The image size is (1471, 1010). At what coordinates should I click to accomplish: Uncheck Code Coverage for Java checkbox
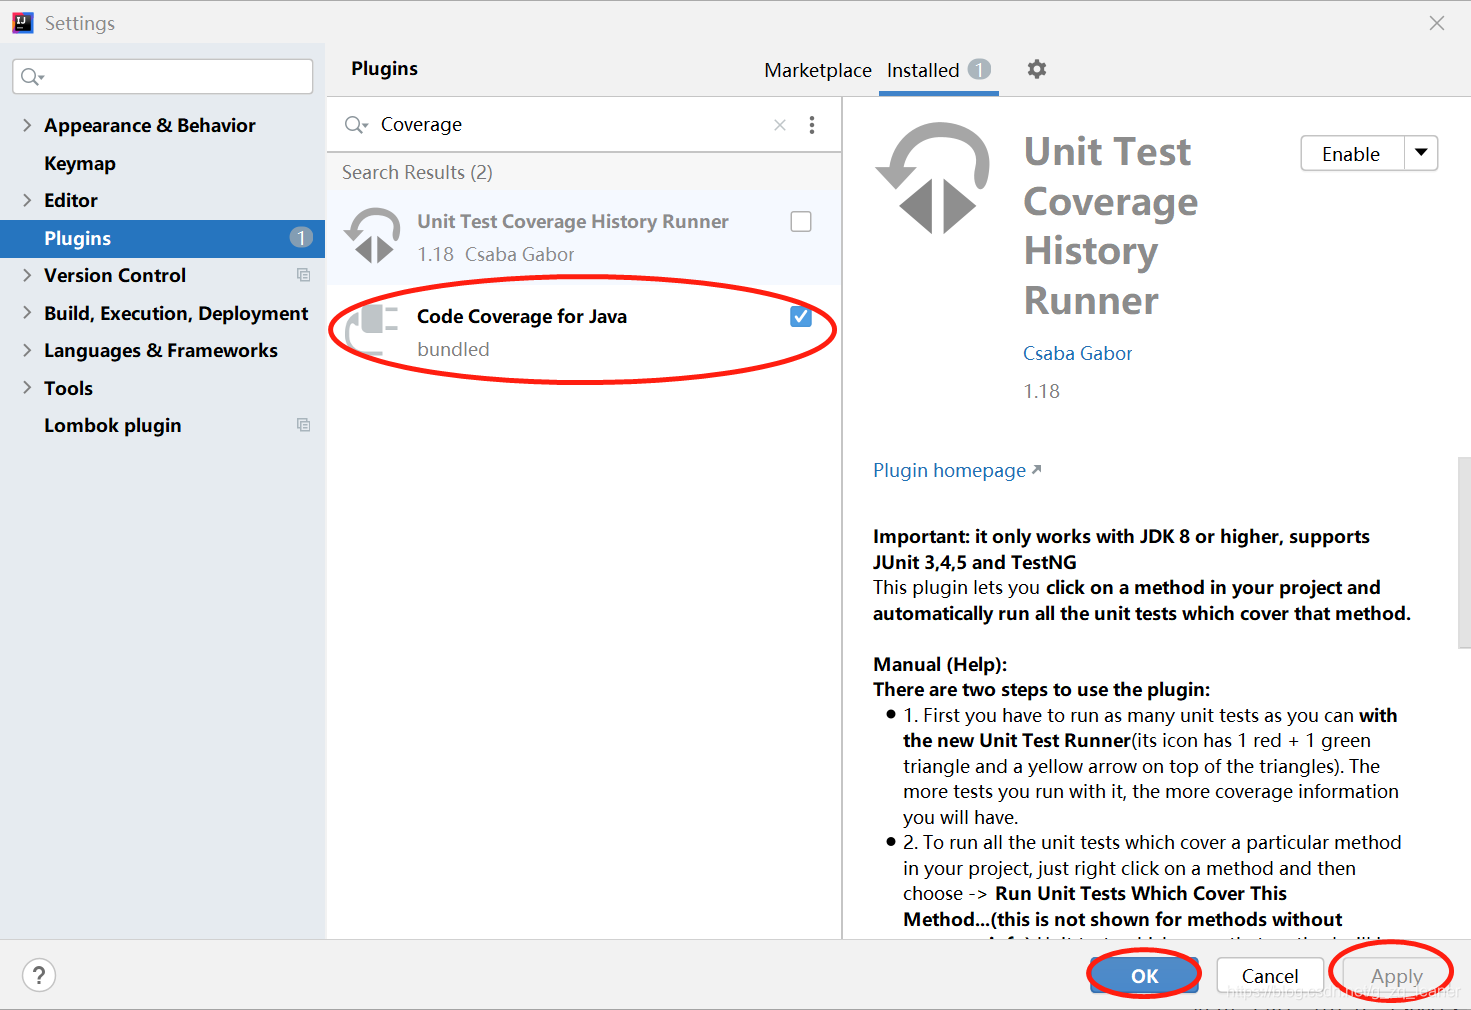[x=801, y=317]
